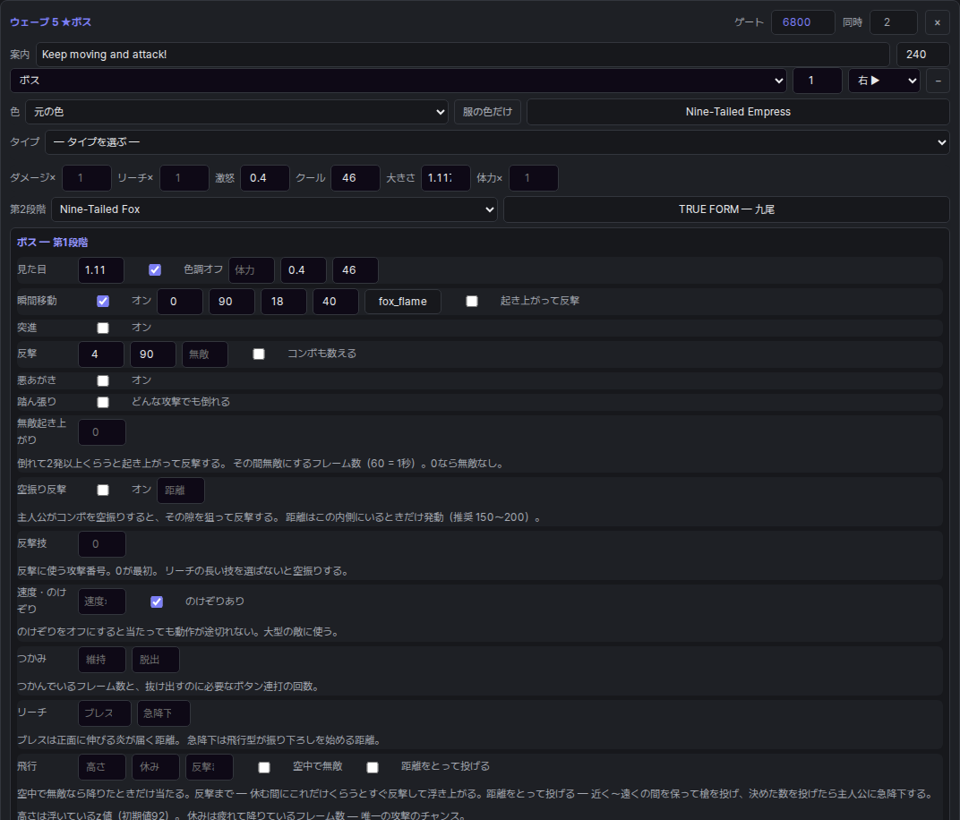Click the 体力× input field

(x=534, y=178)
